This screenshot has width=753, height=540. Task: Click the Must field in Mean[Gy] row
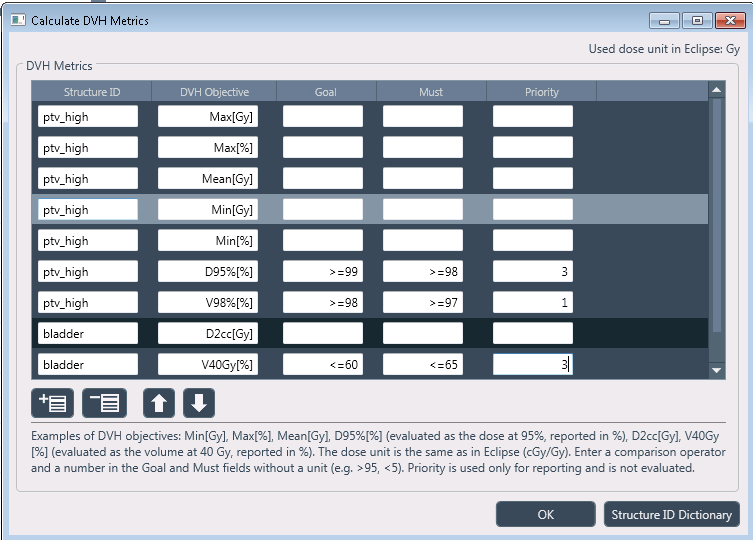click(x=423, y=179)
